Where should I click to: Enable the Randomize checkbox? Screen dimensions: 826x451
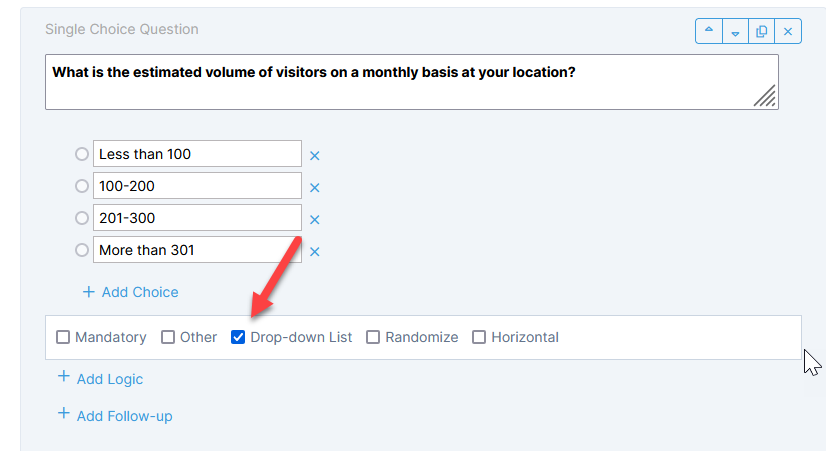click(373, 337)
